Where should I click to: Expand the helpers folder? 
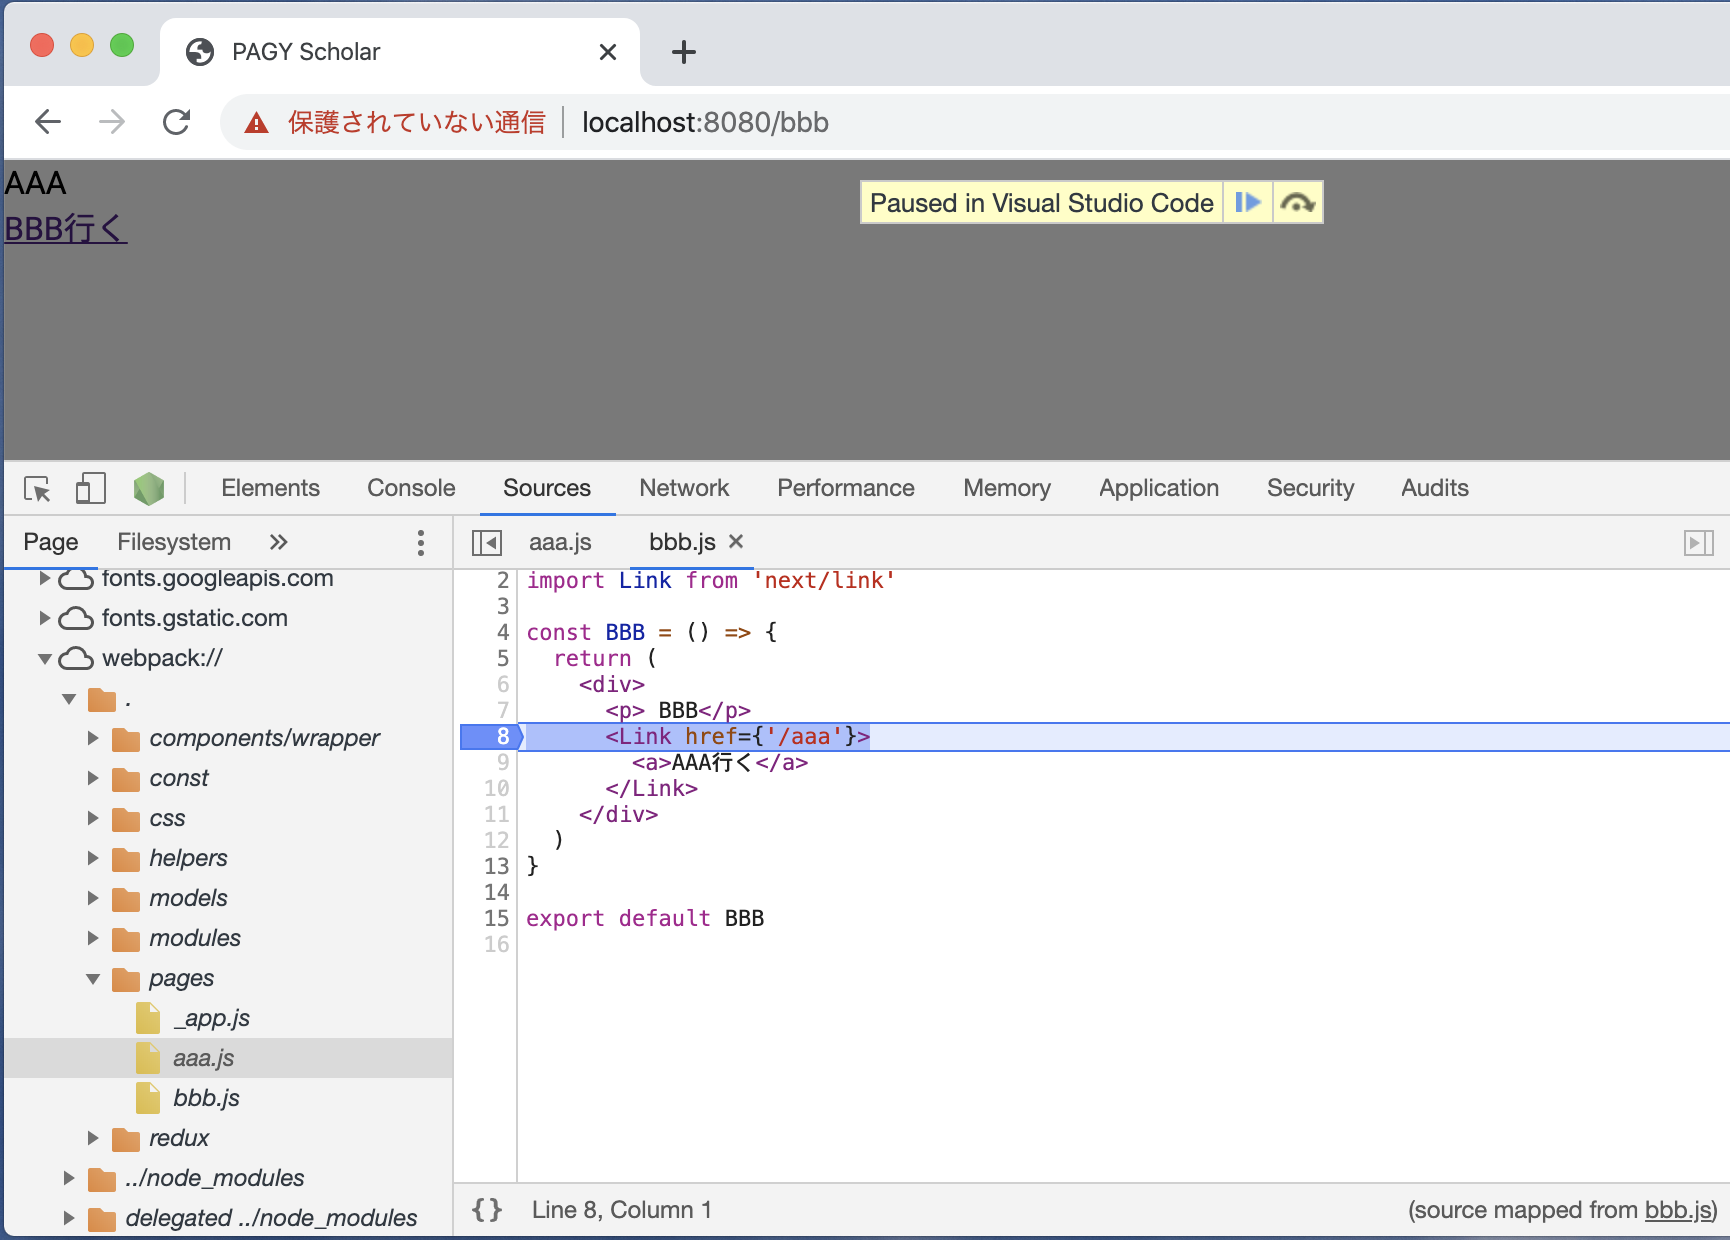93,858
